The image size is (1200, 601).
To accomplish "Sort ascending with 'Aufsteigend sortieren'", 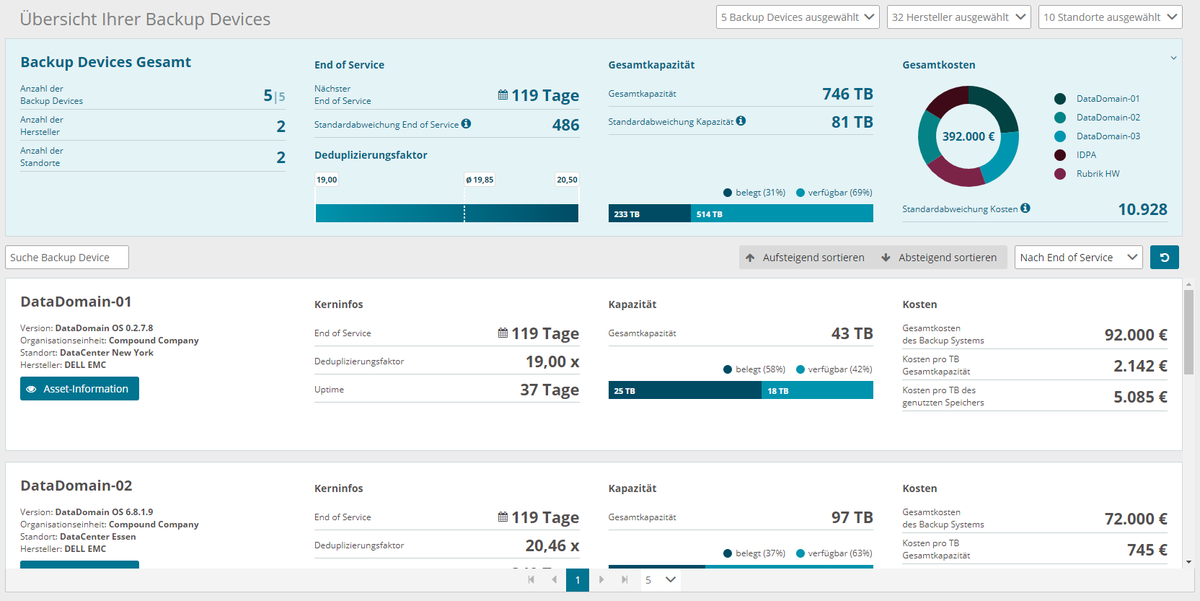I will coord(805,257).
